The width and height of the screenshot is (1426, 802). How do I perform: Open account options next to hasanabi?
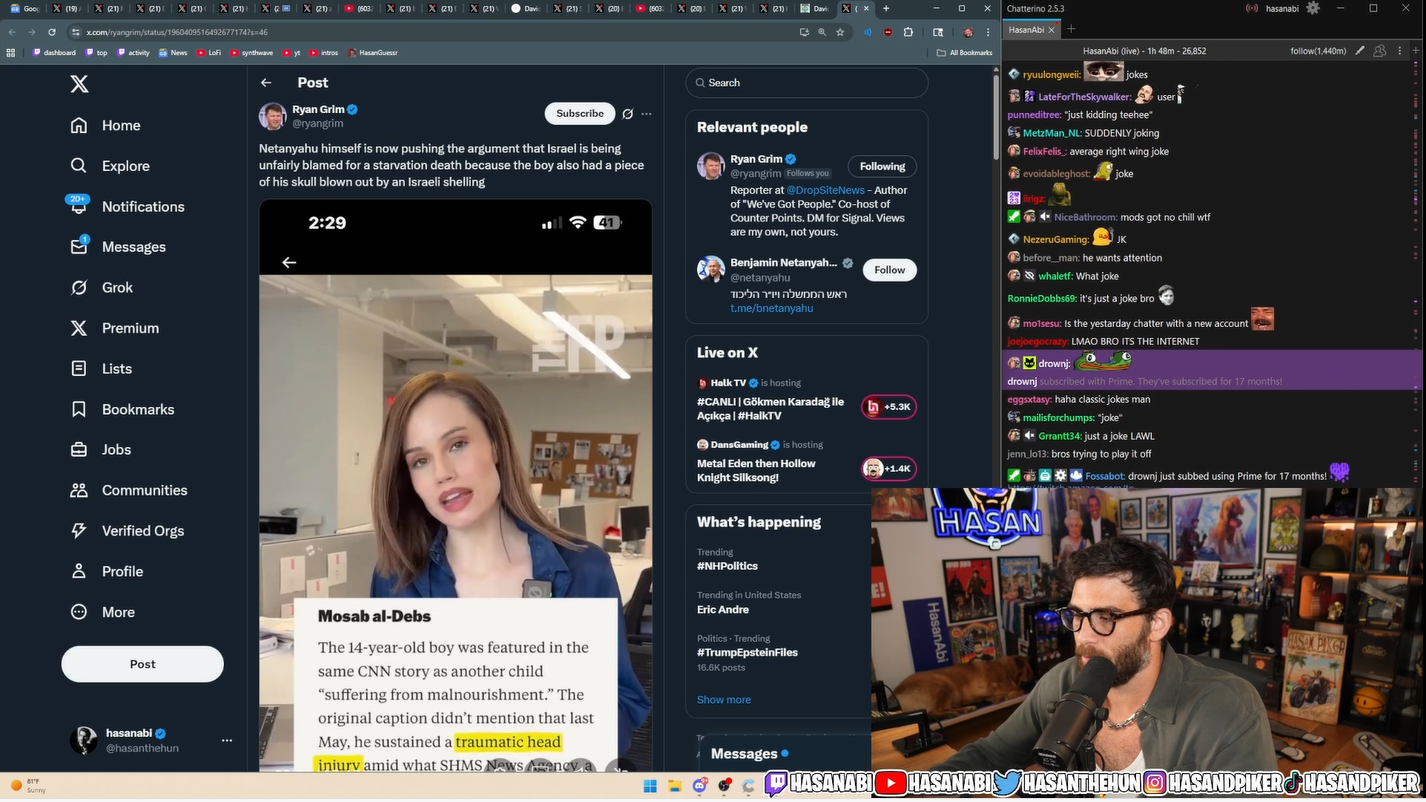tap(227, 741)
